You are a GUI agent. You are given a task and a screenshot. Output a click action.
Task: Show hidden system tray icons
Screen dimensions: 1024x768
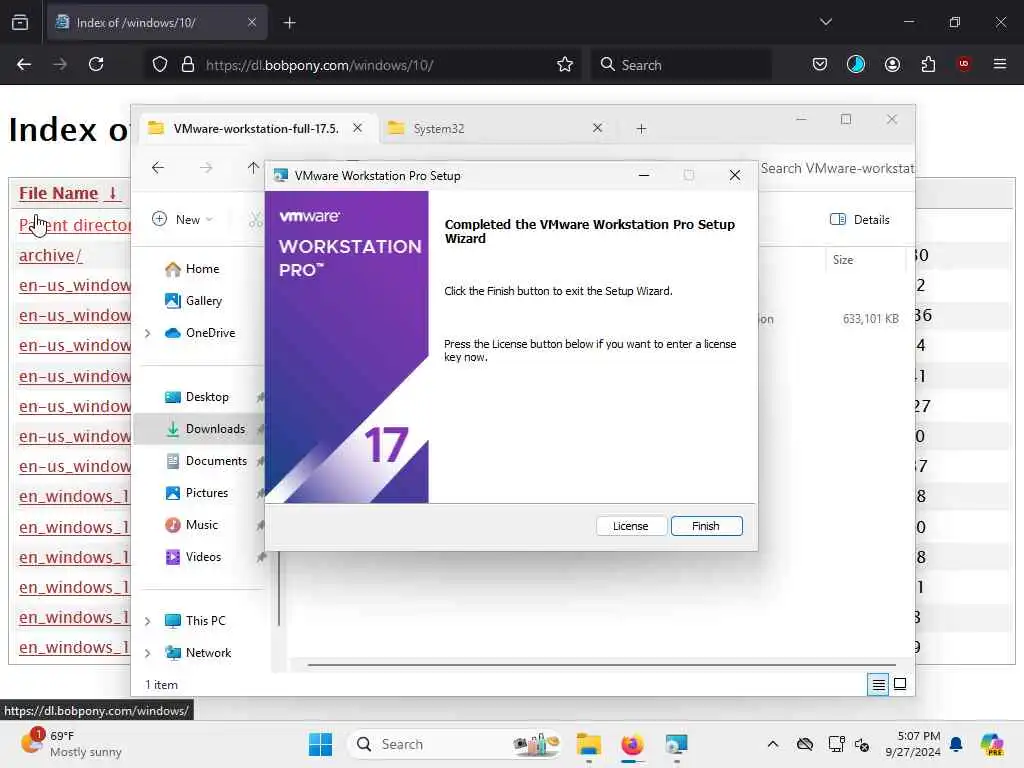click(773, 744)
